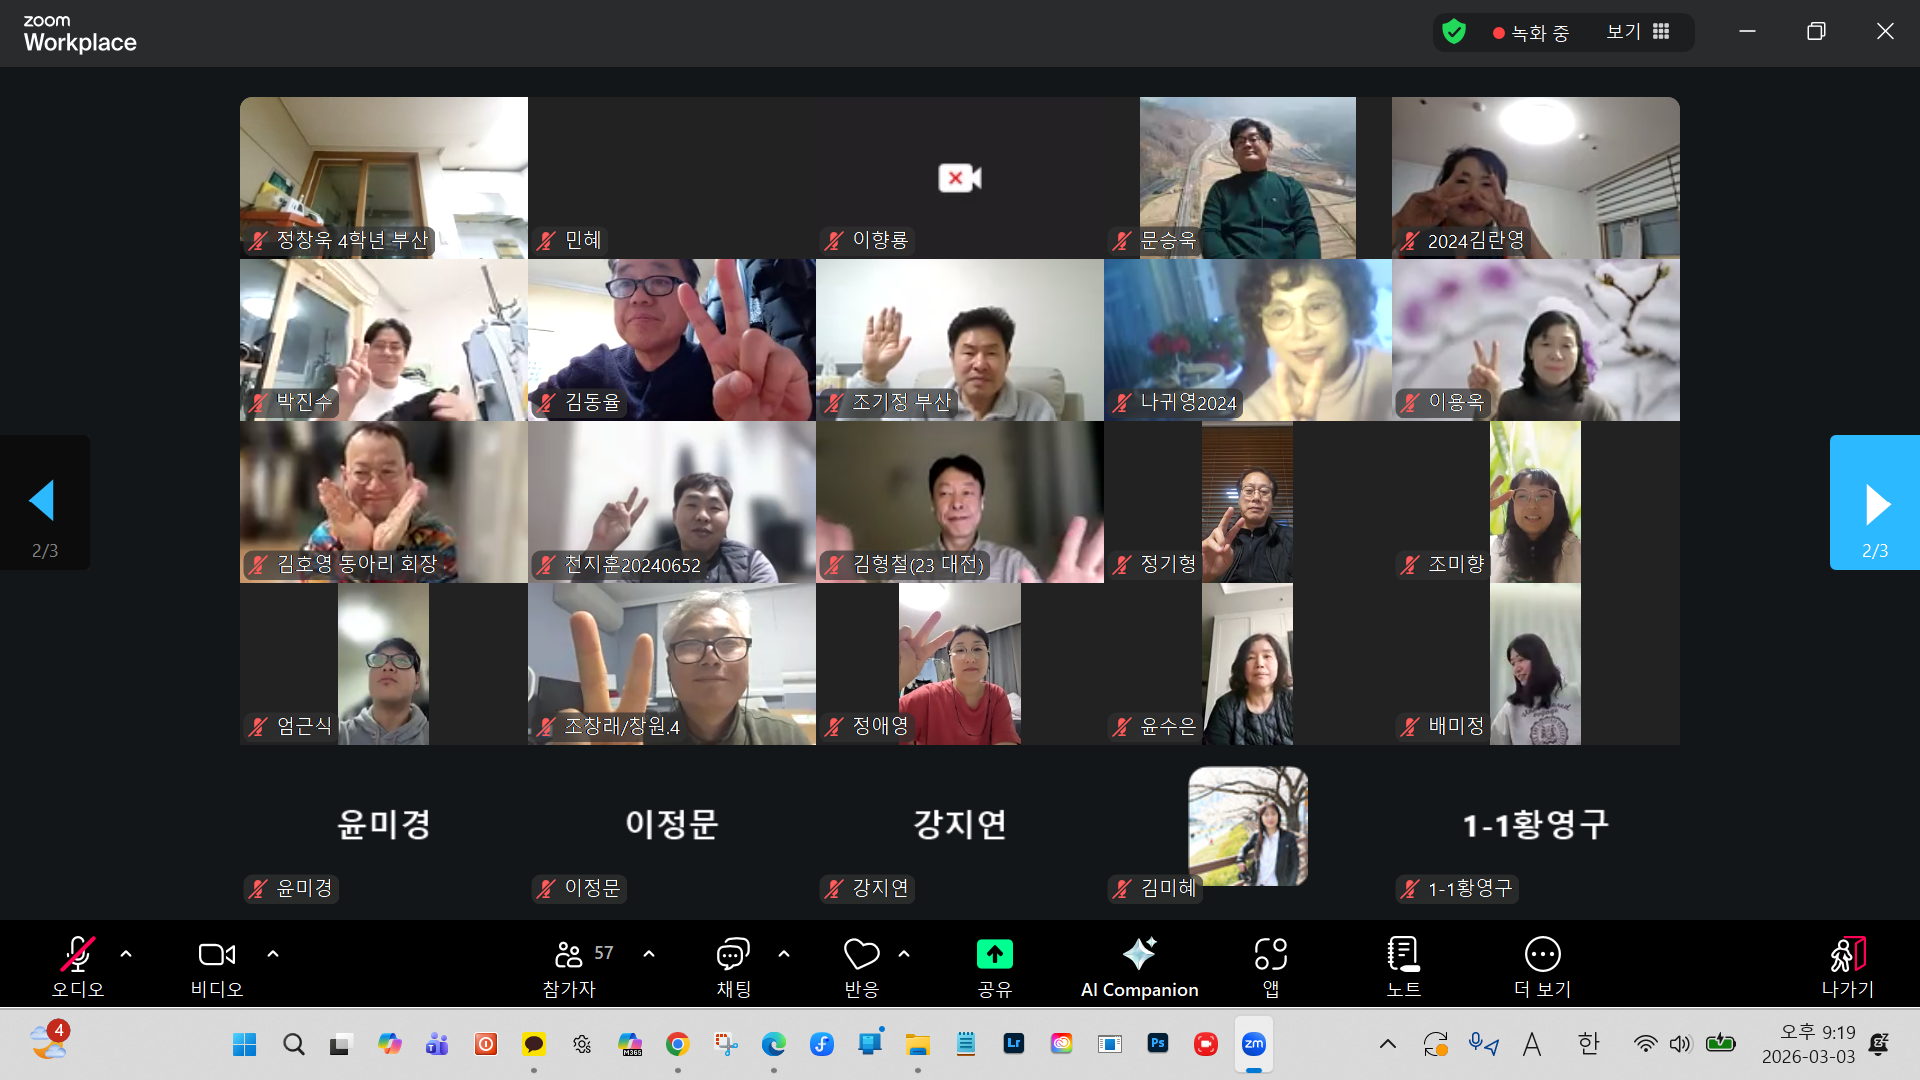Open the View layout menu
This screenshot has width=1920, height=1080.
[x=1638, y=32]
